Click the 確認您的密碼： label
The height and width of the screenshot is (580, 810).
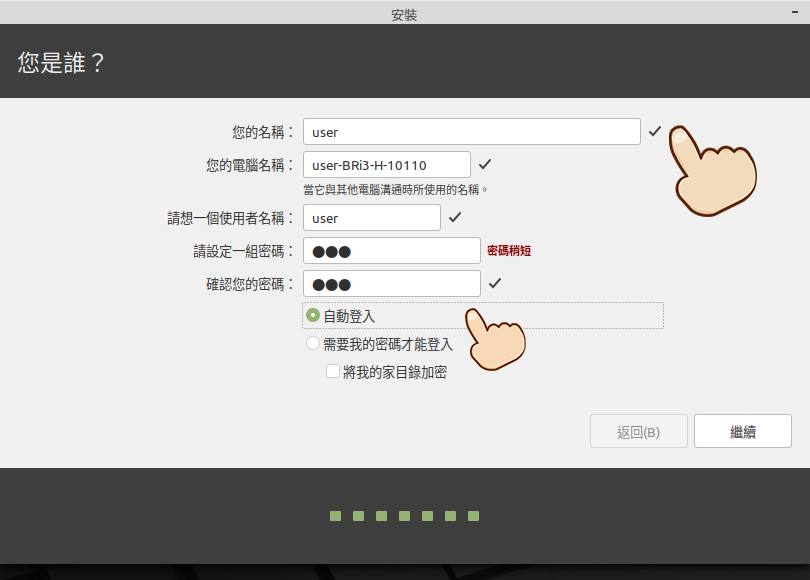coord(250,284)
